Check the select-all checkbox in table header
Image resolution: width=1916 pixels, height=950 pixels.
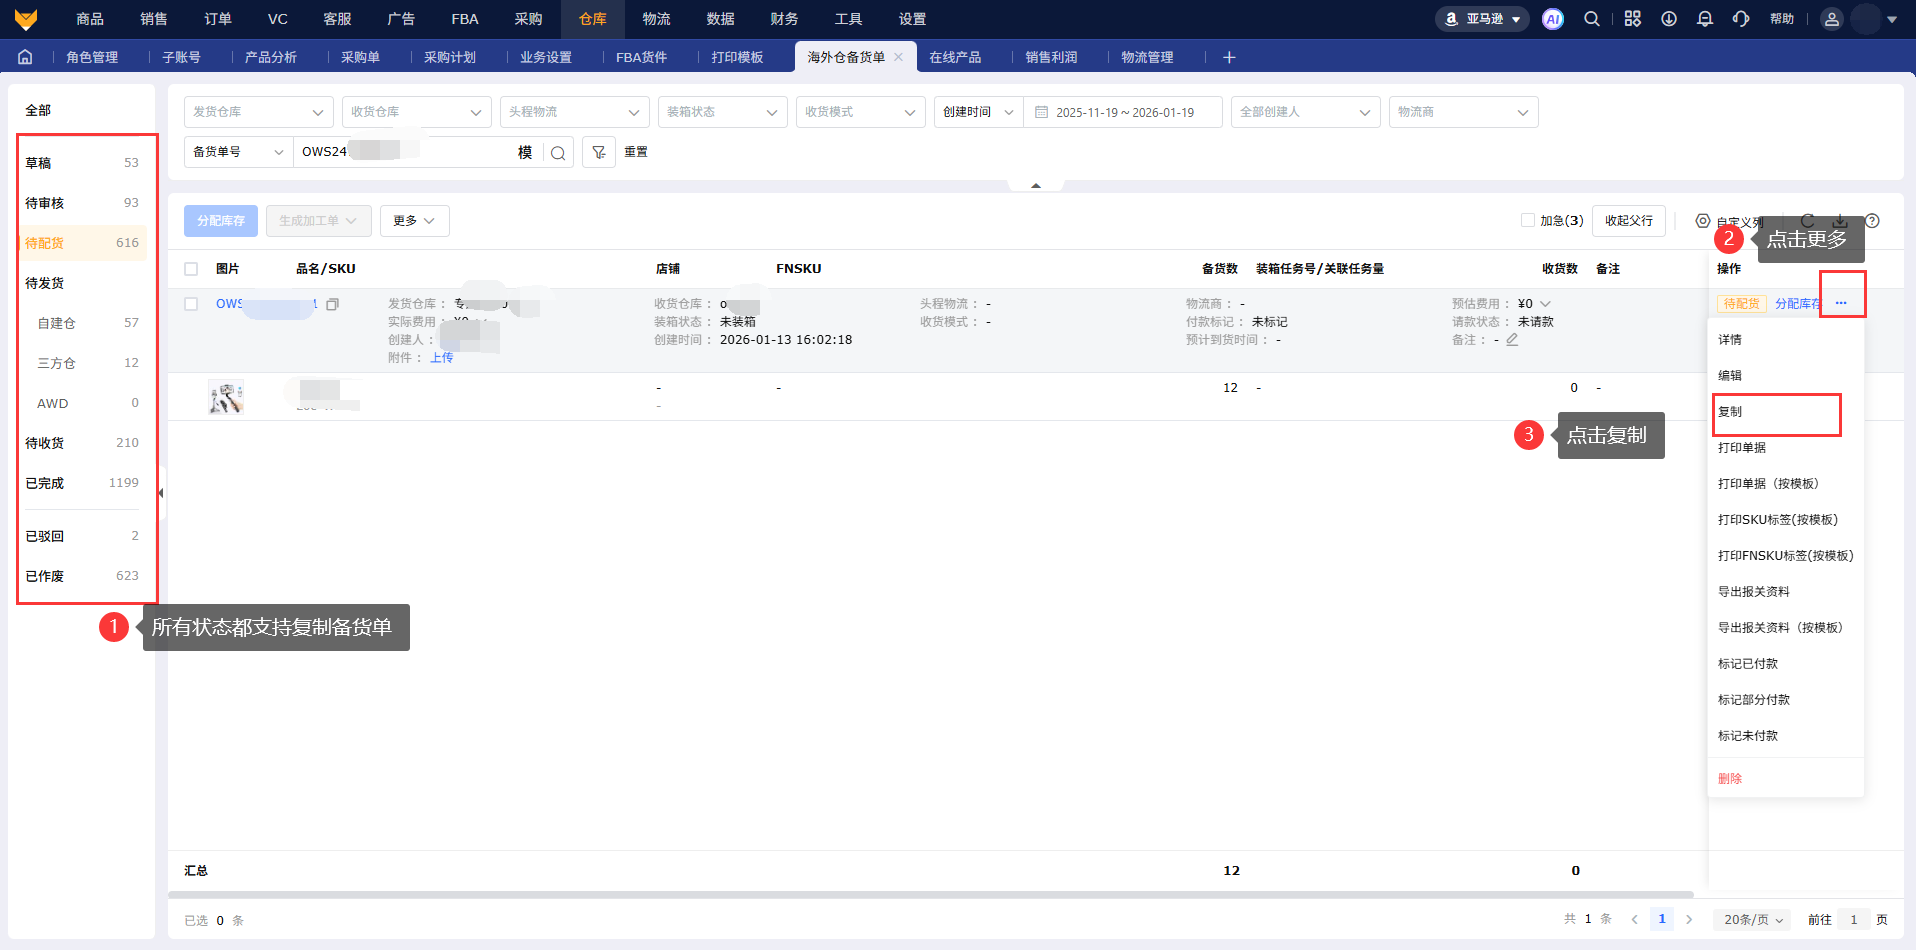tap(191, 269)
